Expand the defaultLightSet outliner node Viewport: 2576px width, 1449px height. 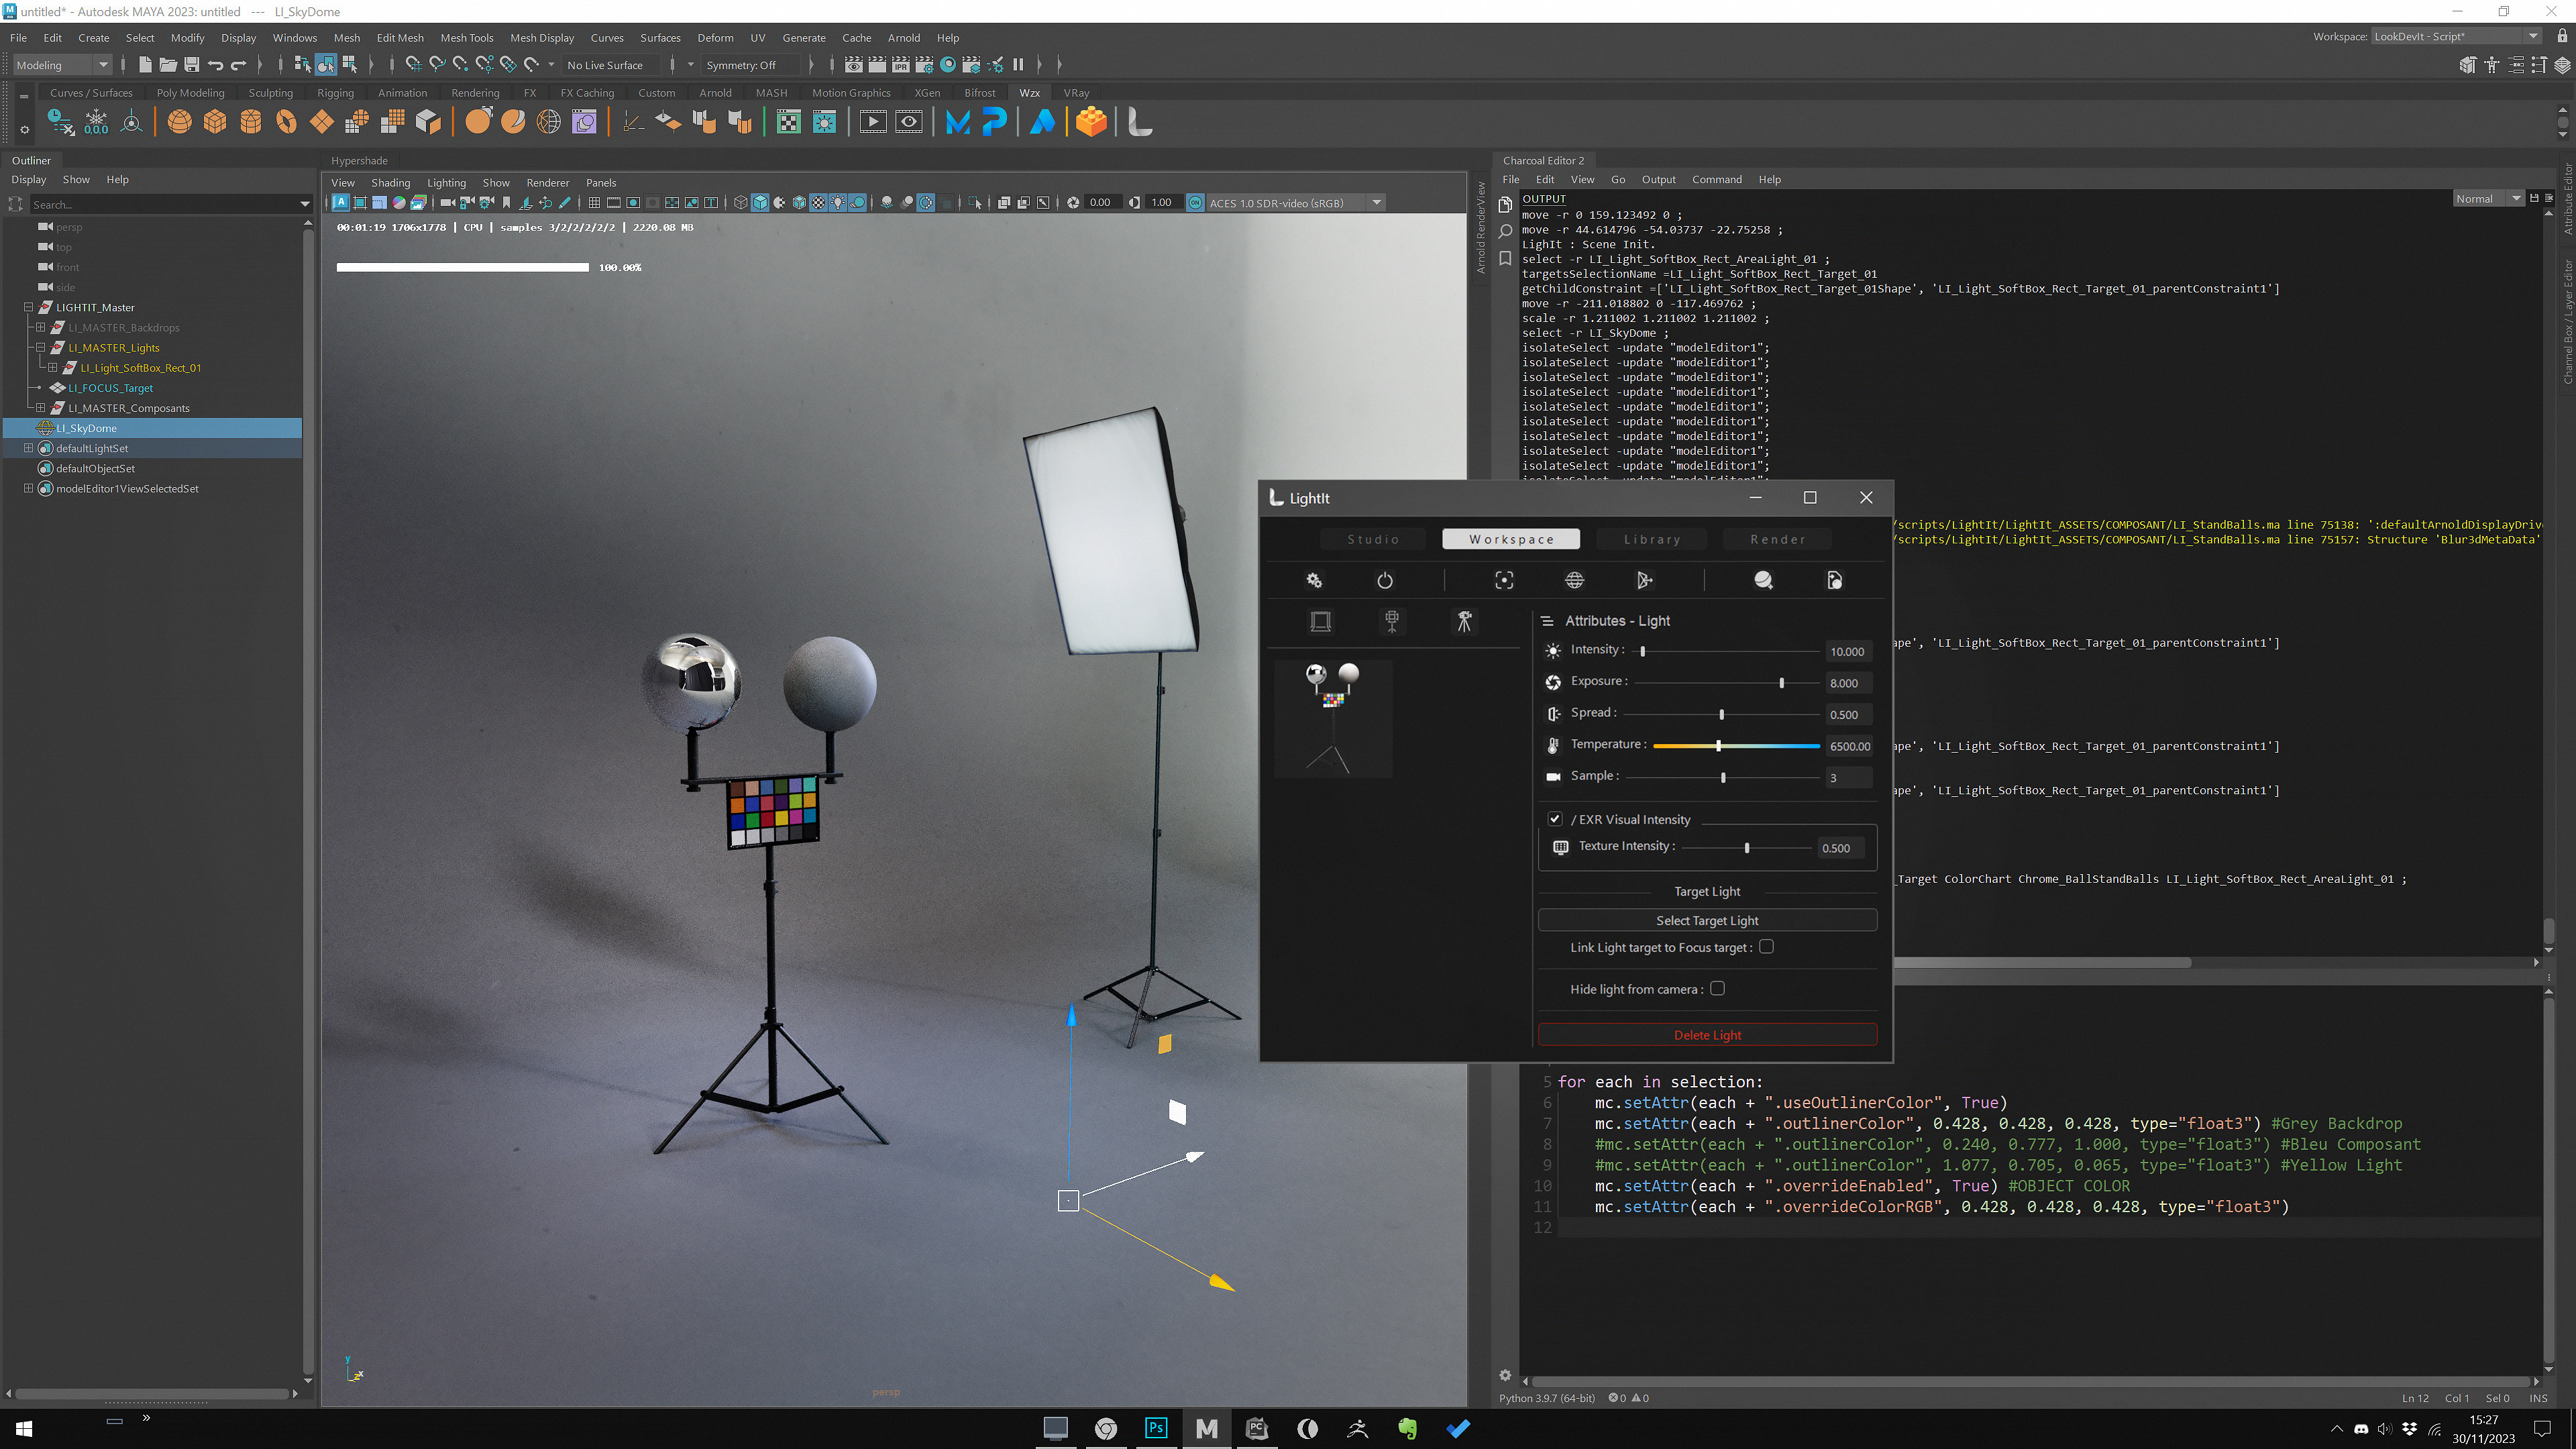point(29,448)
